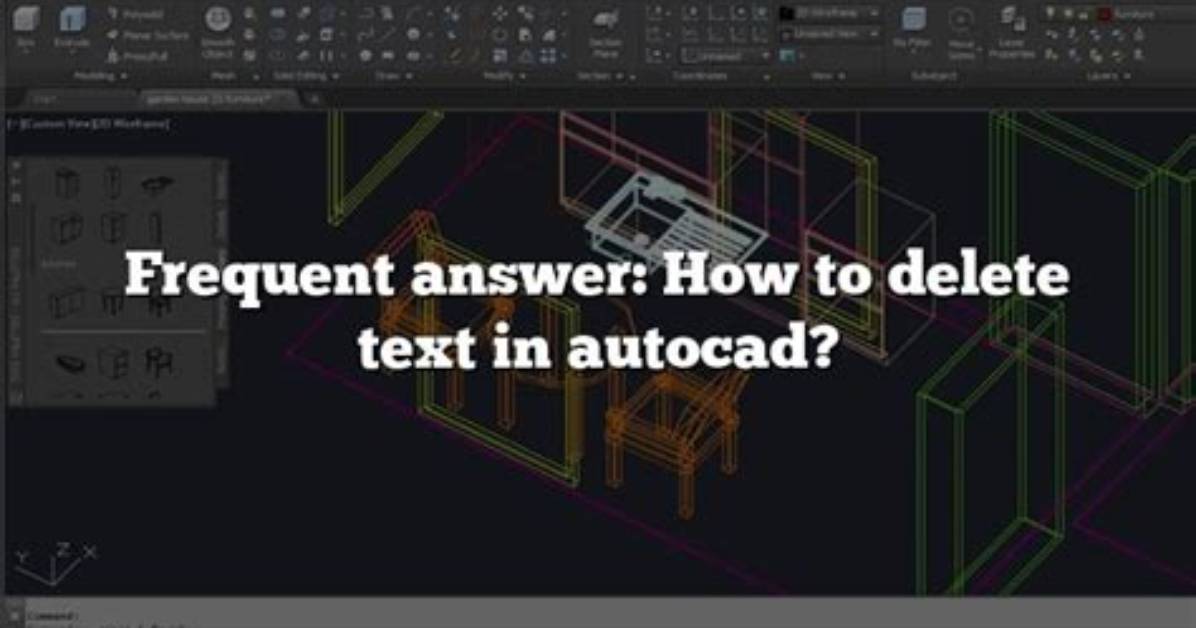Open the Unsaved View dropdown

(831, 34)
